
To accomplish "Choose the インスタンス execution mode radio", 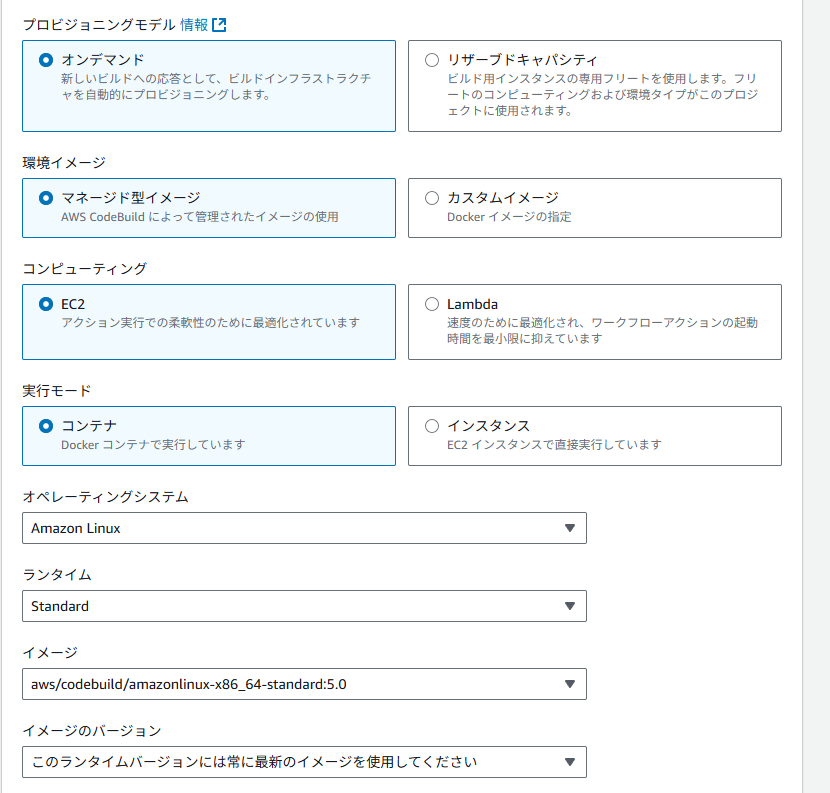I will (x=432, y=426).
